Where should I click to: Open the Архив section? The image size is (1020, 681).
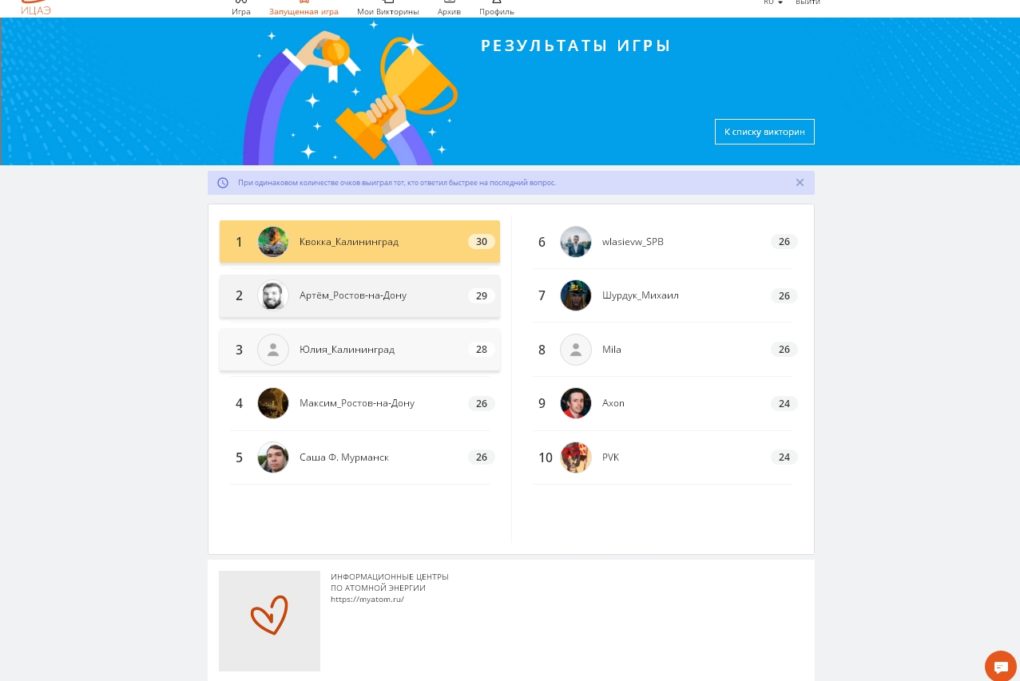pos(449,8)
